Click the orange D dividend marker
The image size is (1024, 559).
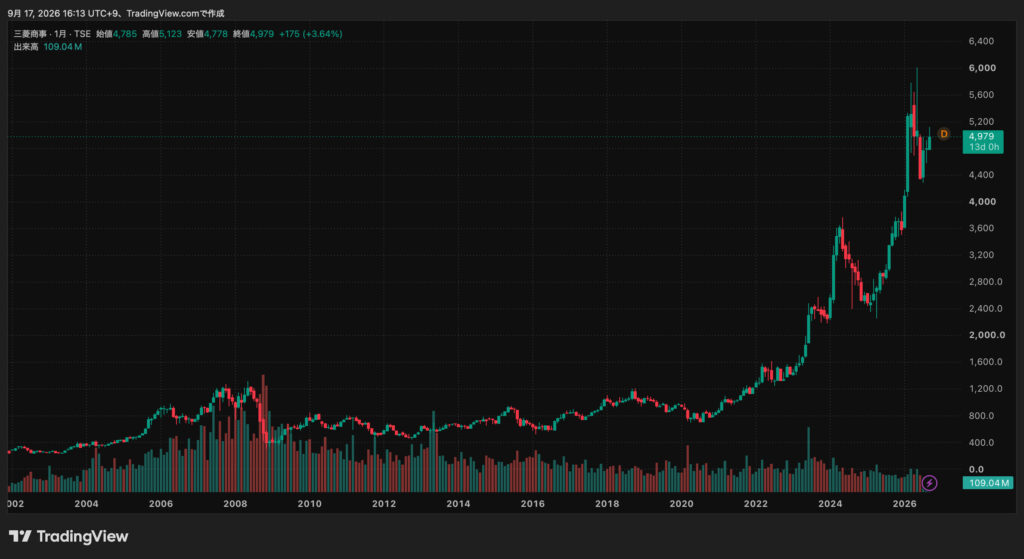[944, 134]
